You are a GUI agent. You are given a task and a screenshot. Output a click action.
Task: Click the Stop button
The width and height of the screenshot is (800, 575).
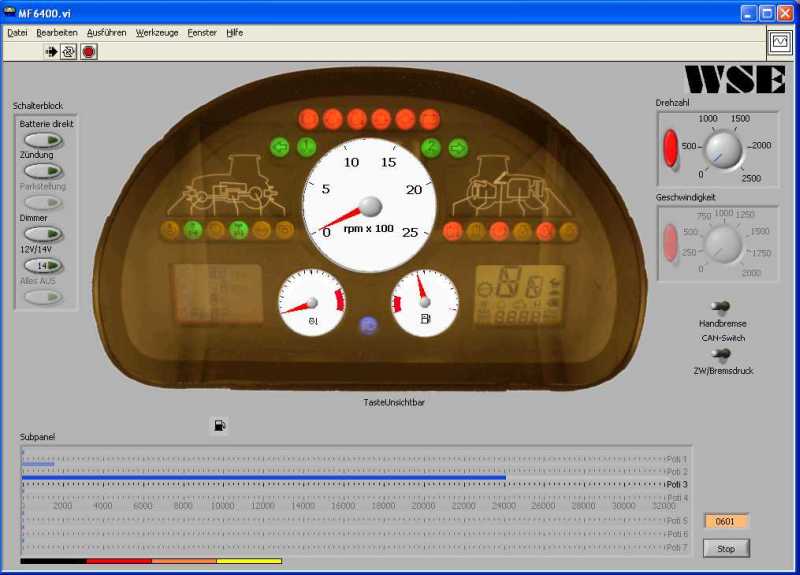click(x=726, y=549)
